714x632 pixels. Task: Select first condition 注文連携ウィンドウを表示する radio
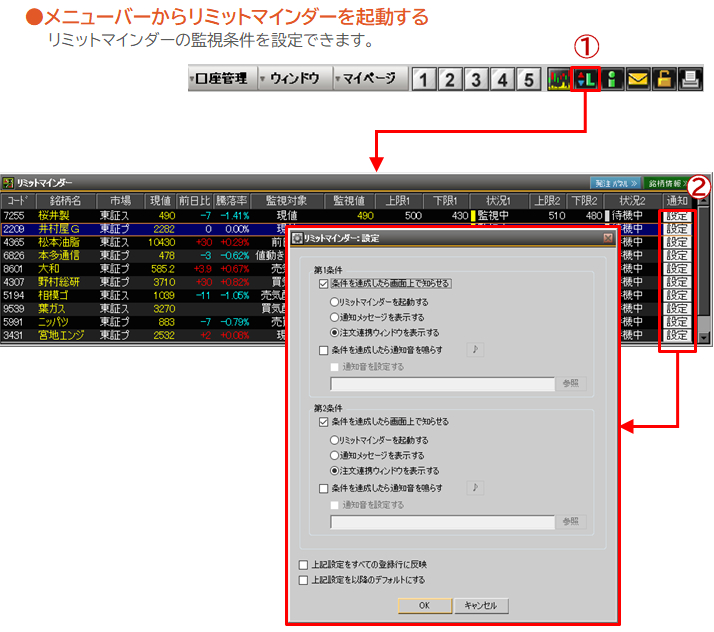tap(335, 332)
